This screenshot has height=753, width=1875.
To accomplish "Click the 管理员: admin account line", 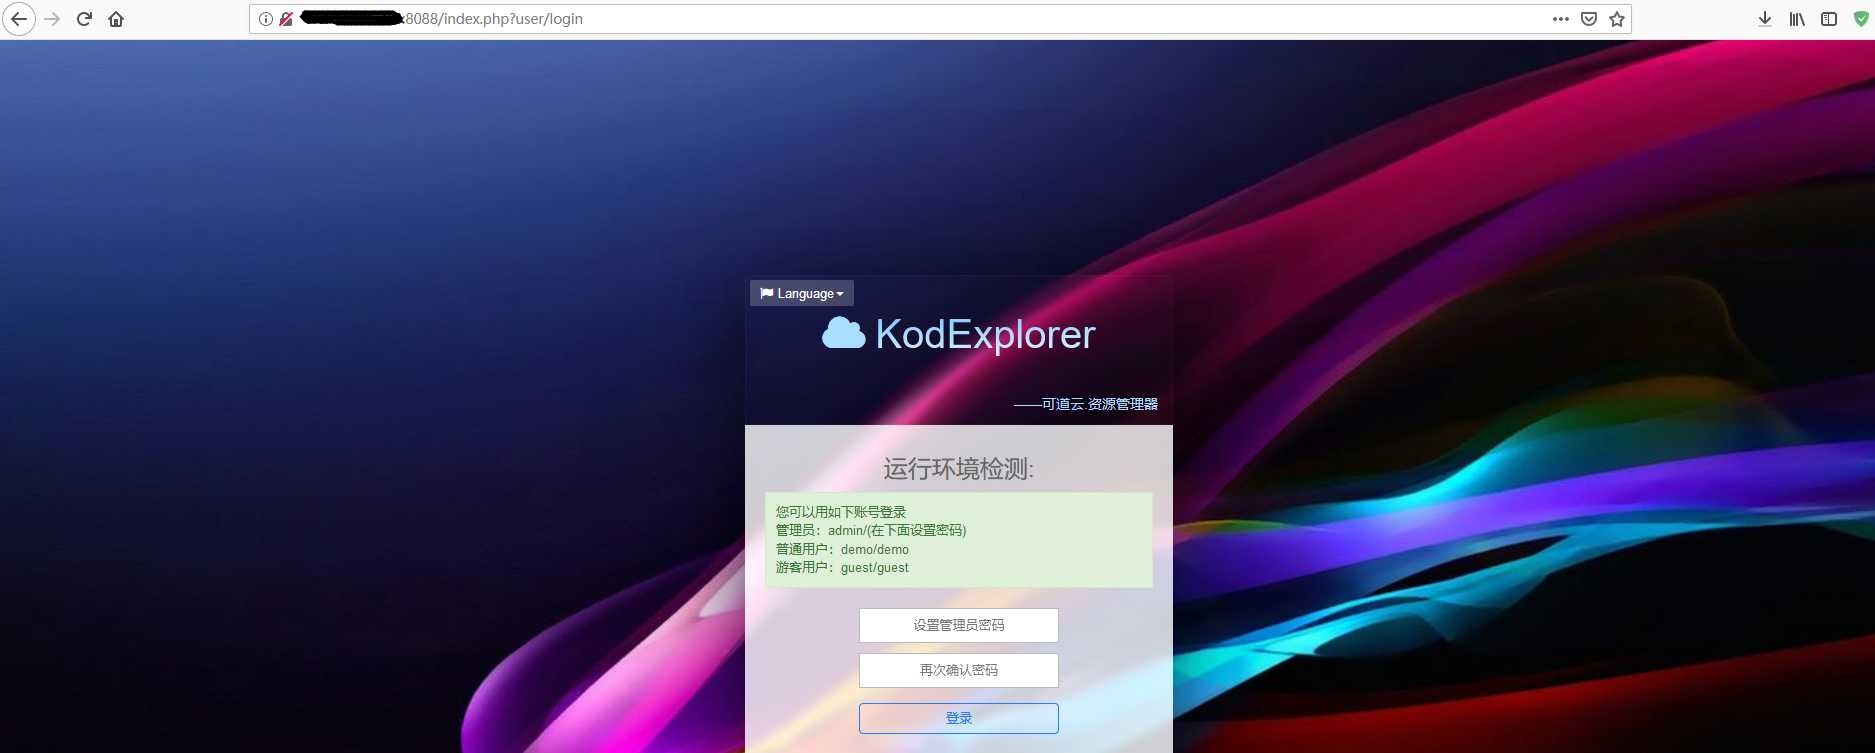I will tap(871, 530).
